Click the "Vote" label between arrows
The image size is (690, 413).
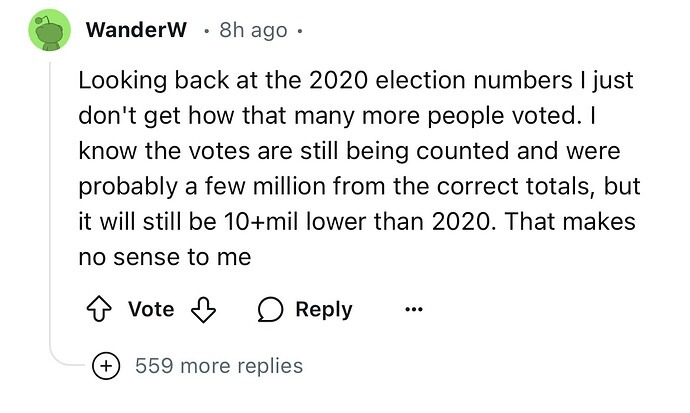pyautogui.click(x=152, y=310)
